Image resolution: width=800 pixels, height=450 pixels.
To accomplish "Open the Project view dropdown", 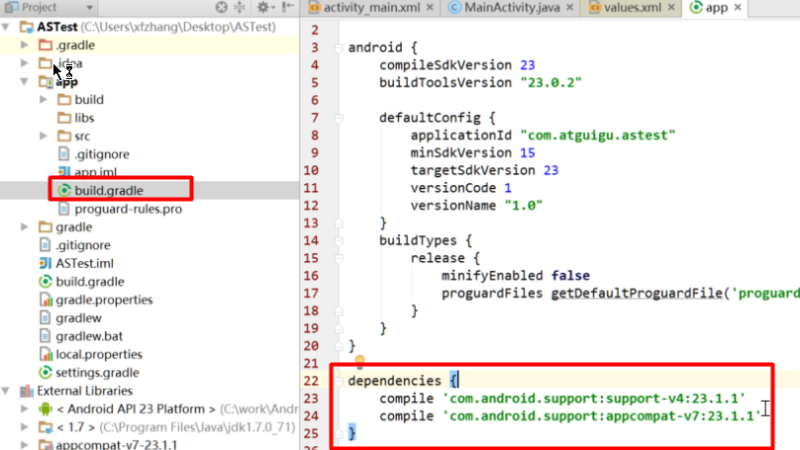I will [x=89, y=7].
